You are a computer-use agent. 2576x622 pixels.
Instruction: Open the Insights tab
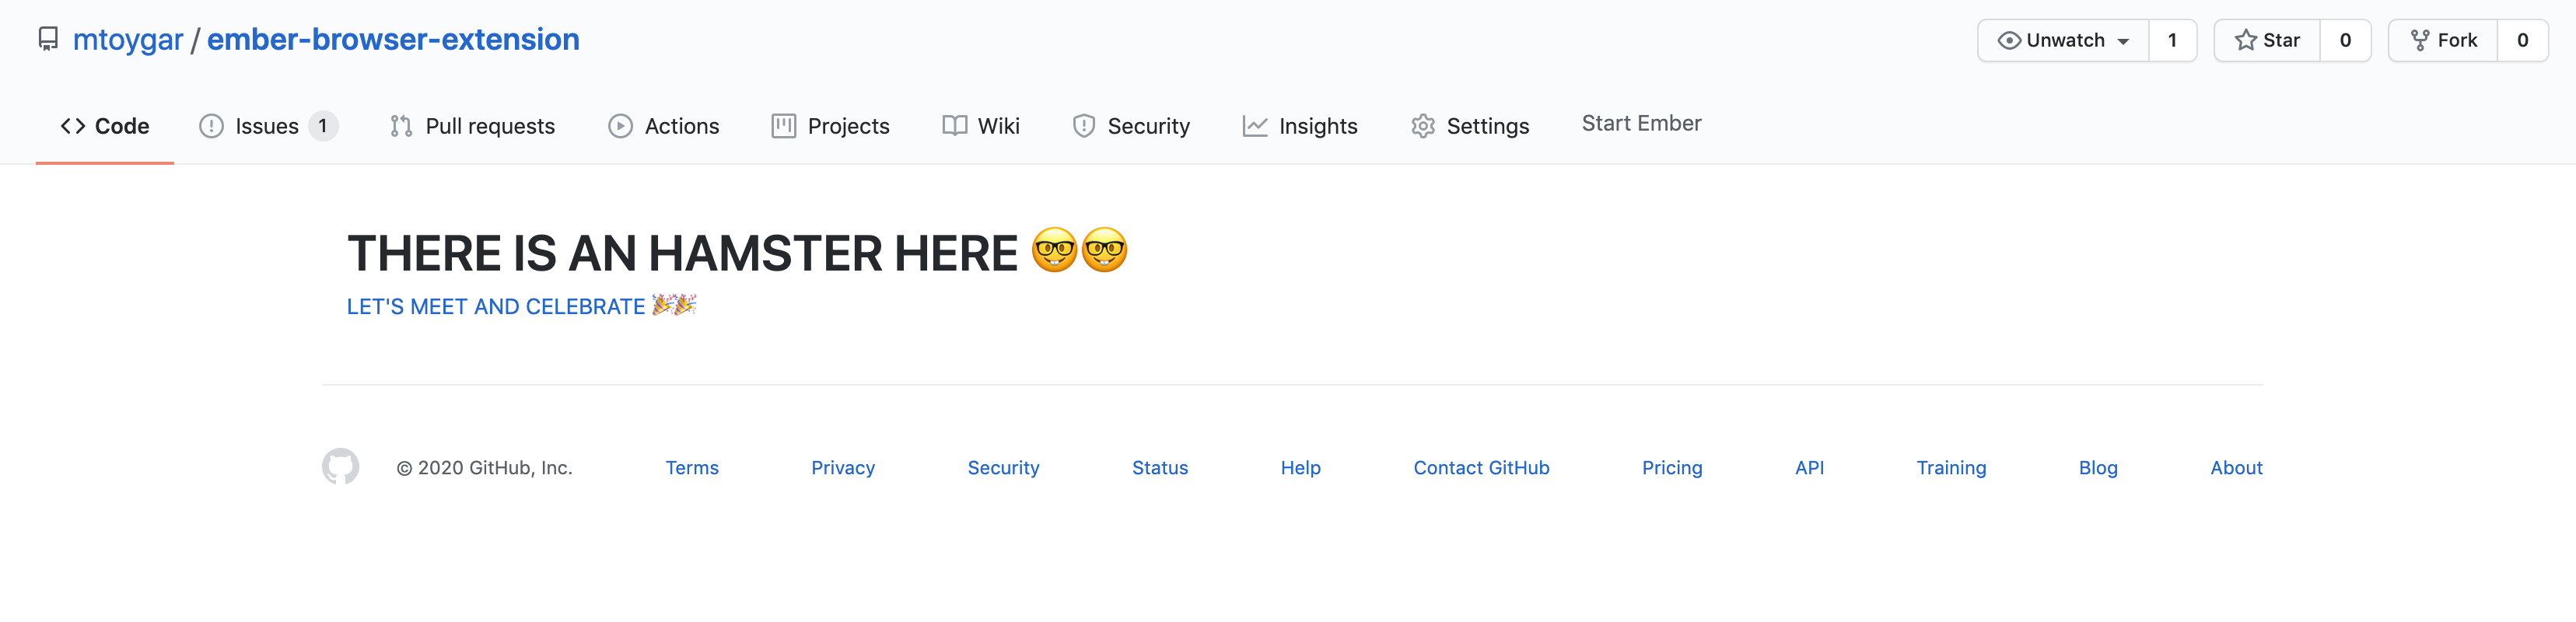coord(1300,126)
